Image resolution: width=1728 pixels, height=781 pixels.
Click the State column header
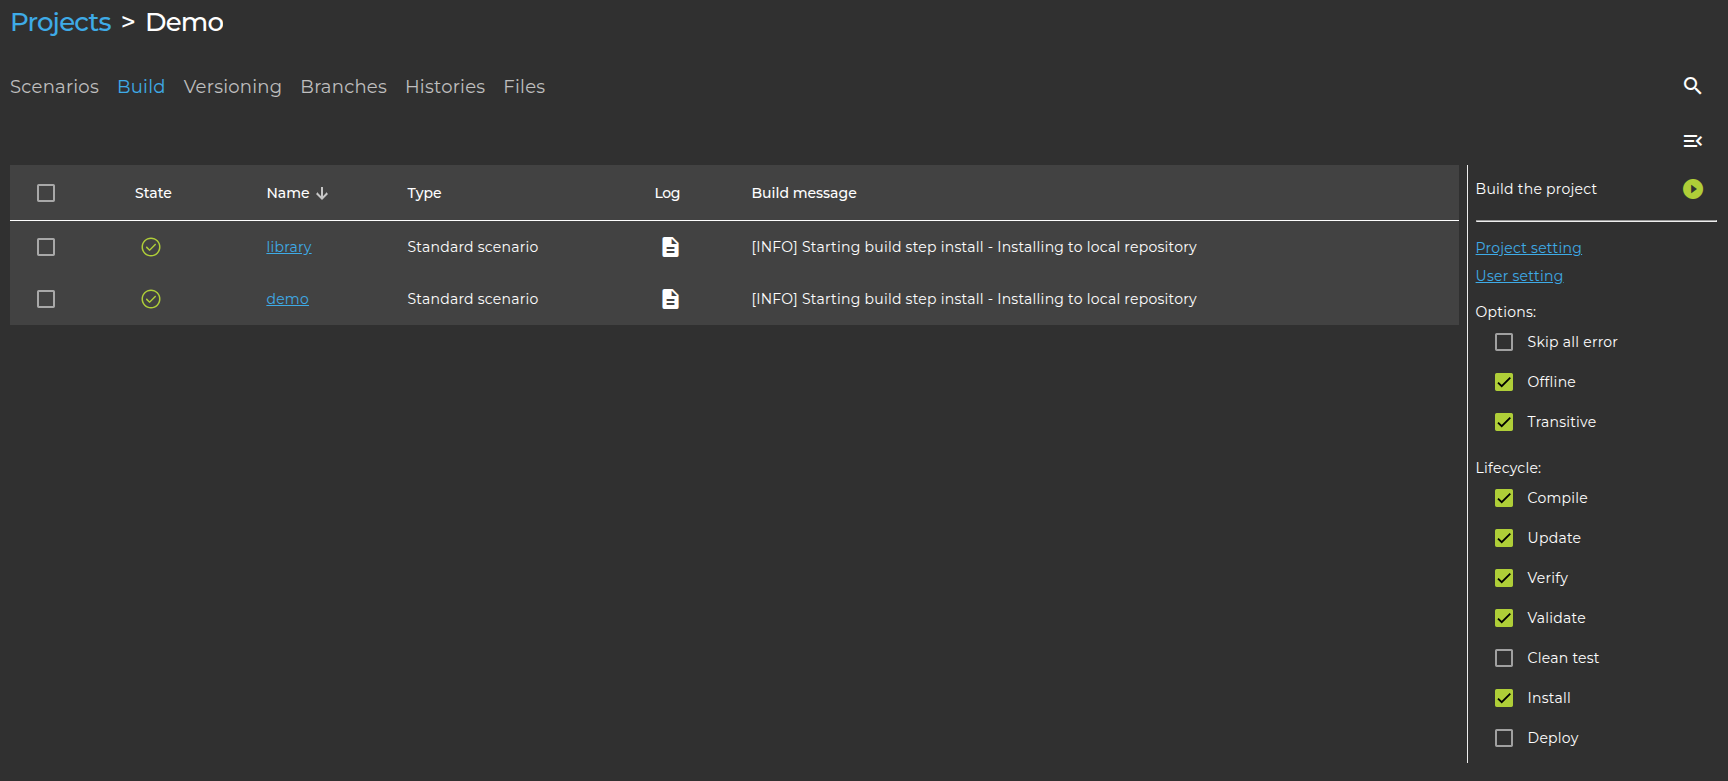click(x=153, y=193)
